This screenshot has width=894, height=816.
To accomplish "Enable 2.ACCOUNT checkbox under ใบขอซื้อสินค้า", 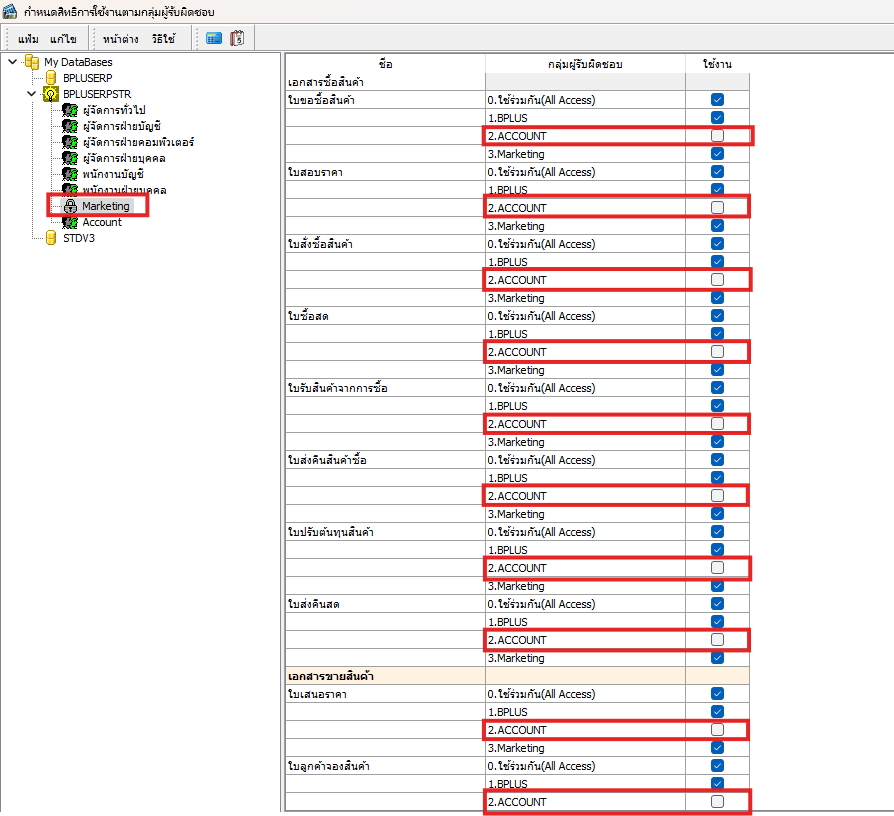I will 717,136.
